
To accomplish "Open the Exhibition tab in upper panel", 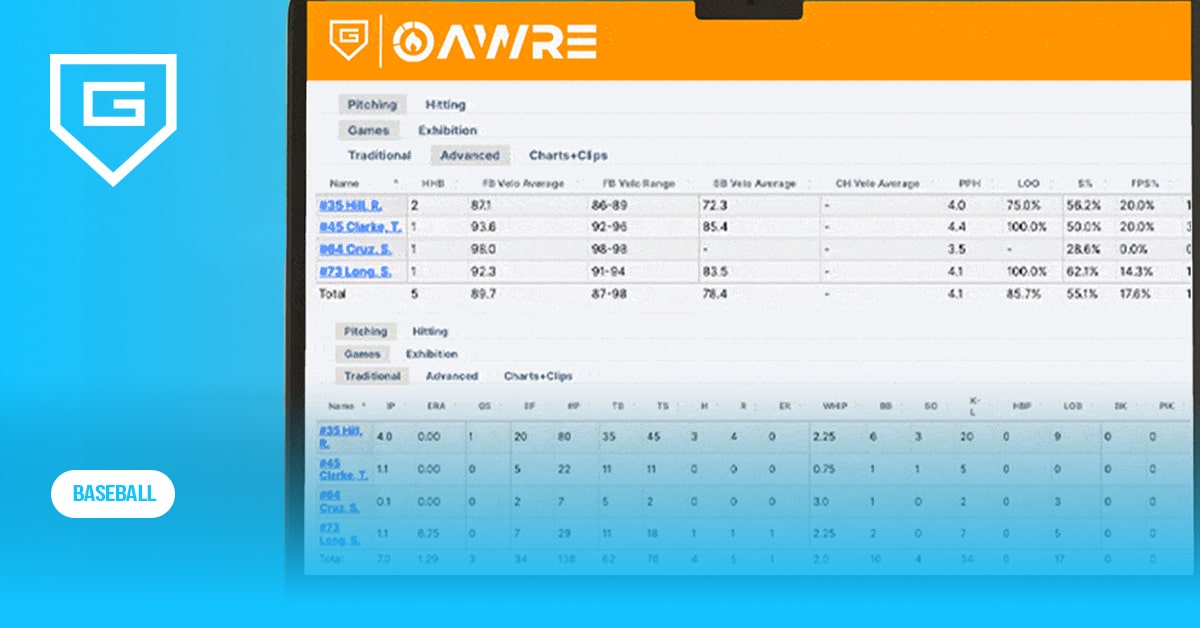I will (447, 130).
